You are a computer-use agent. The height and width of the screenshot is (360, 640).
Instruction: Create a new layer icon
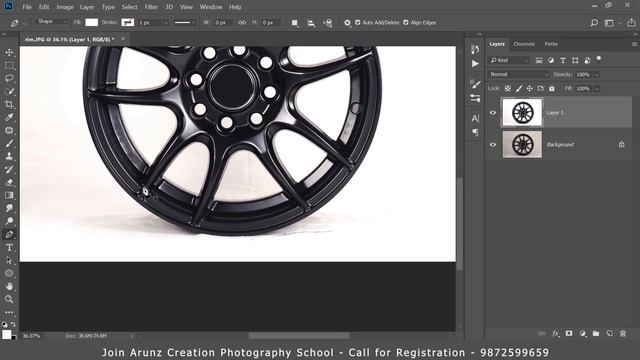pos(609,333)
